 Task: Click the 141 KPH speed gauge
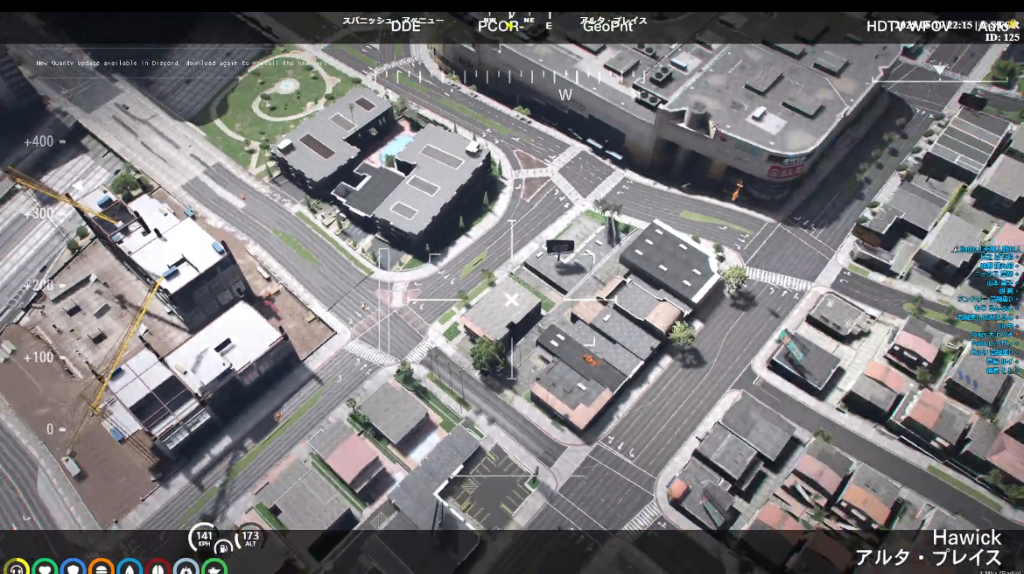(204, 538)
